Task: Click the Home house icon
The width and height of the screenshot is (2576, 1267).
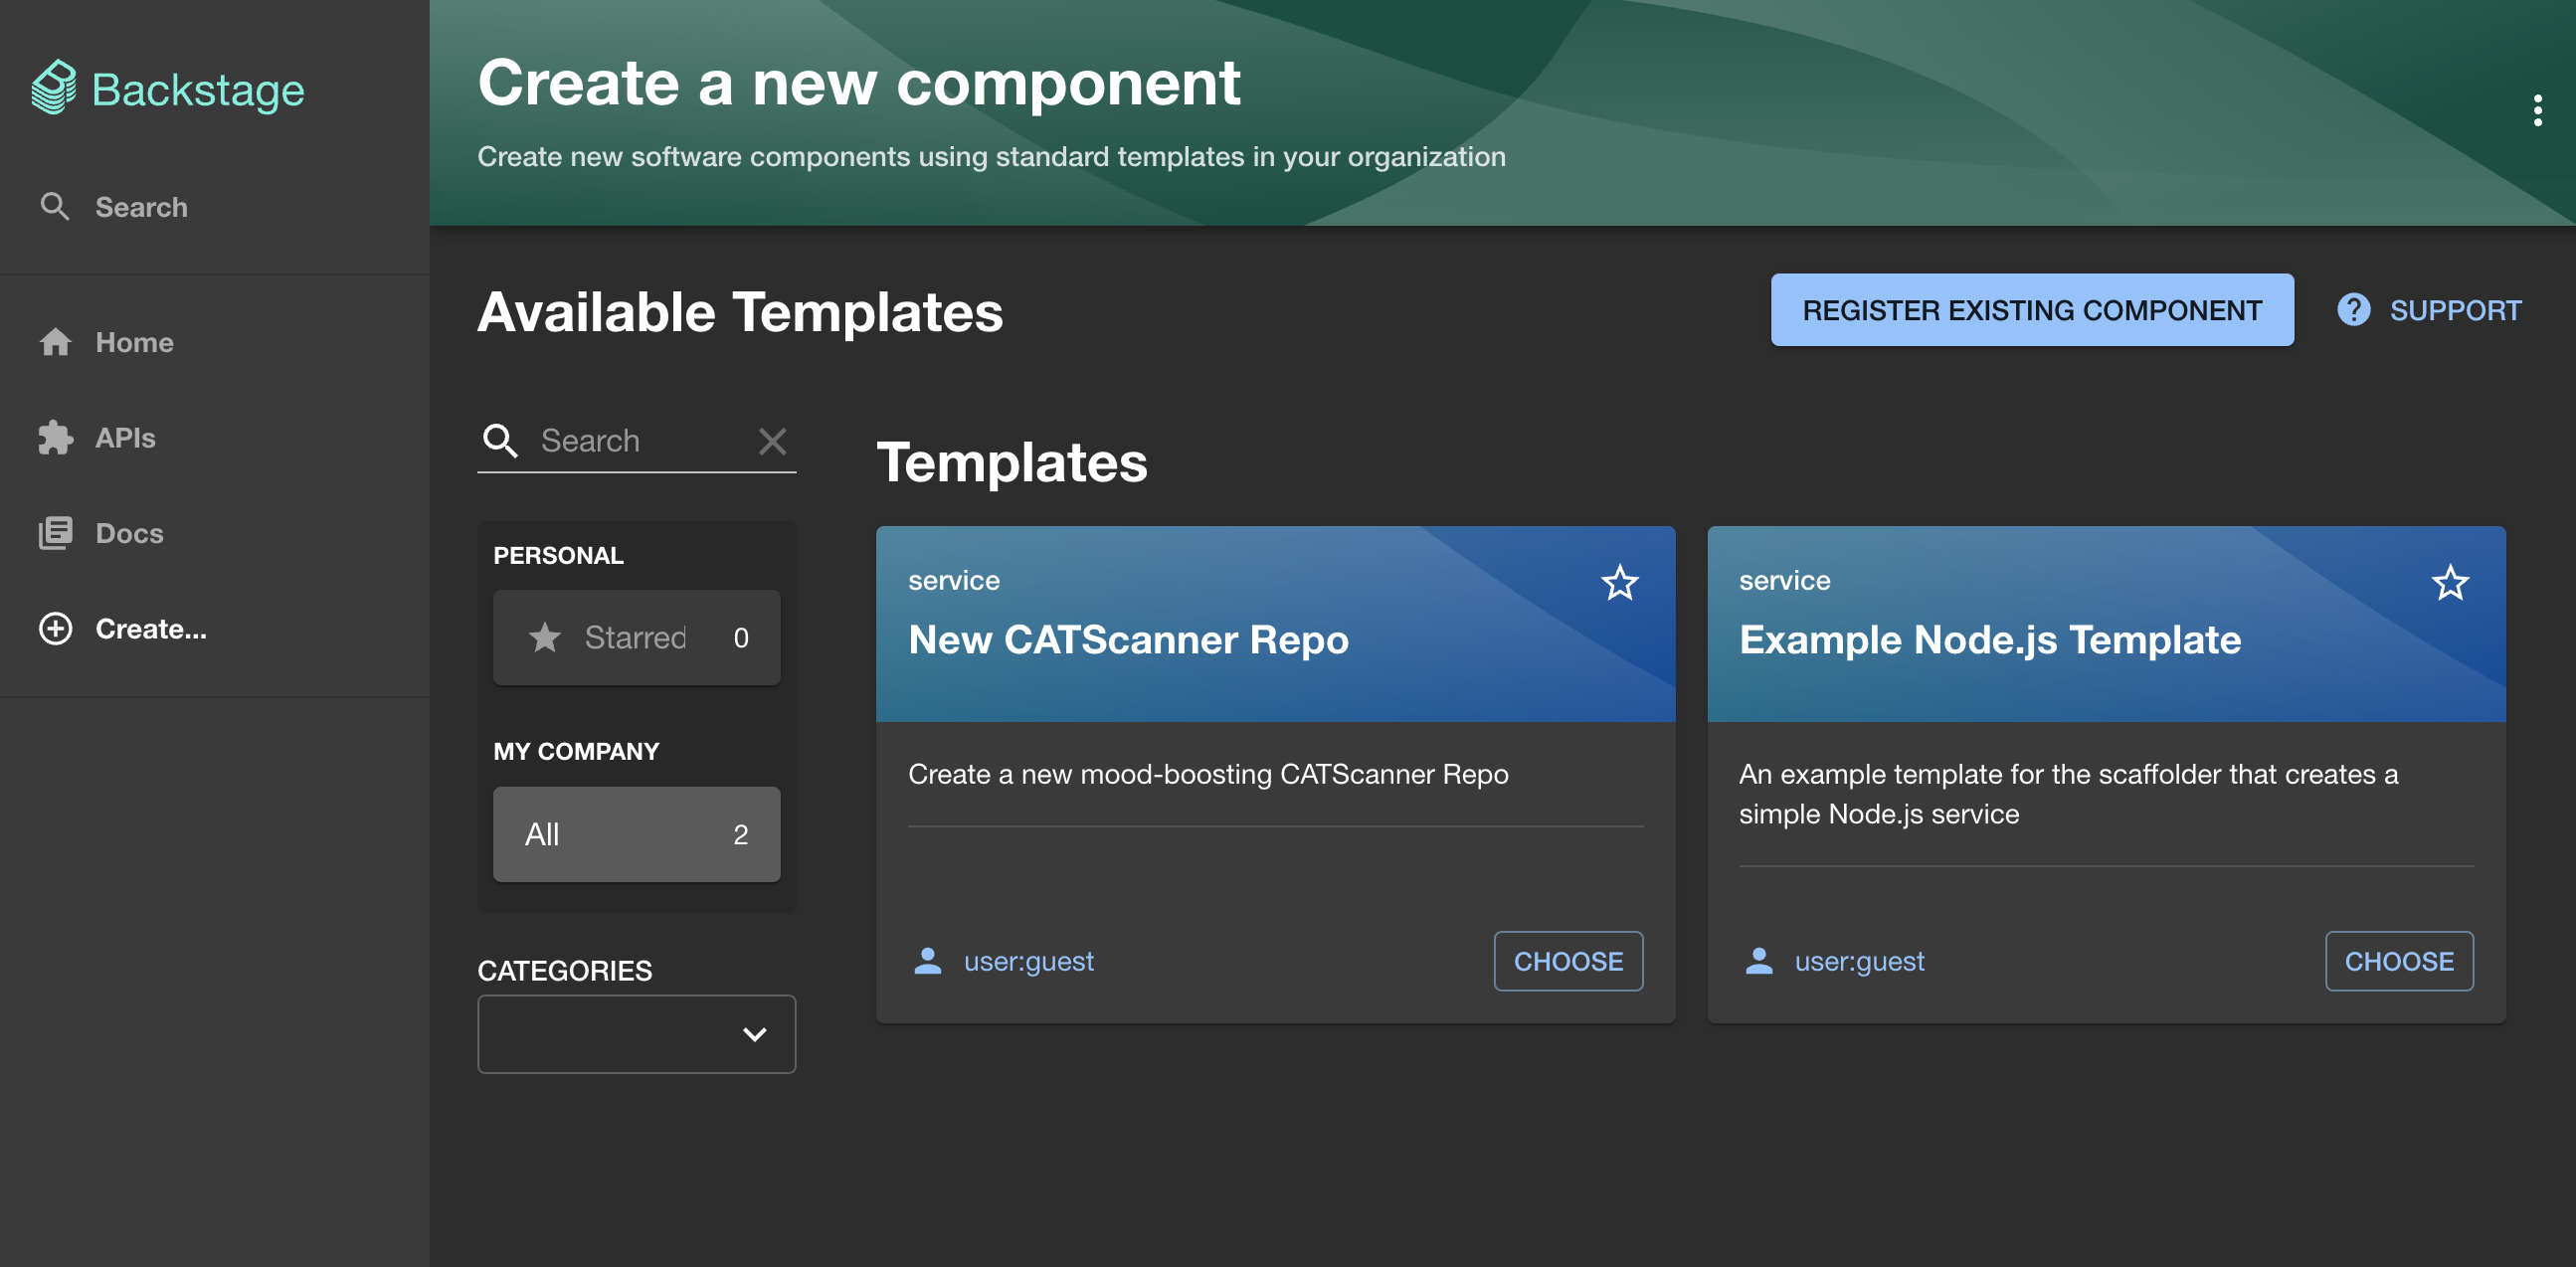Action: [55, 342]
